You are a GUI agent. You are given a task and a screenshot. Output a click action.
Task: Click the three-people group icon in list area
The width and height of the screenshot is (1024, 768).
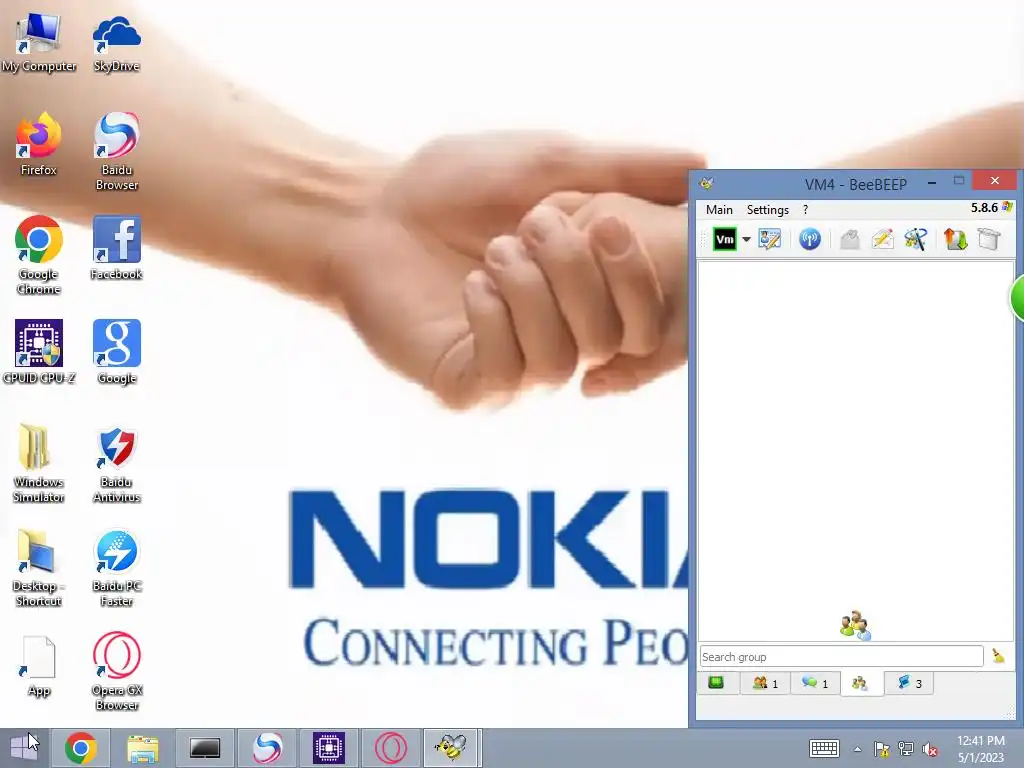coord(855,625)
